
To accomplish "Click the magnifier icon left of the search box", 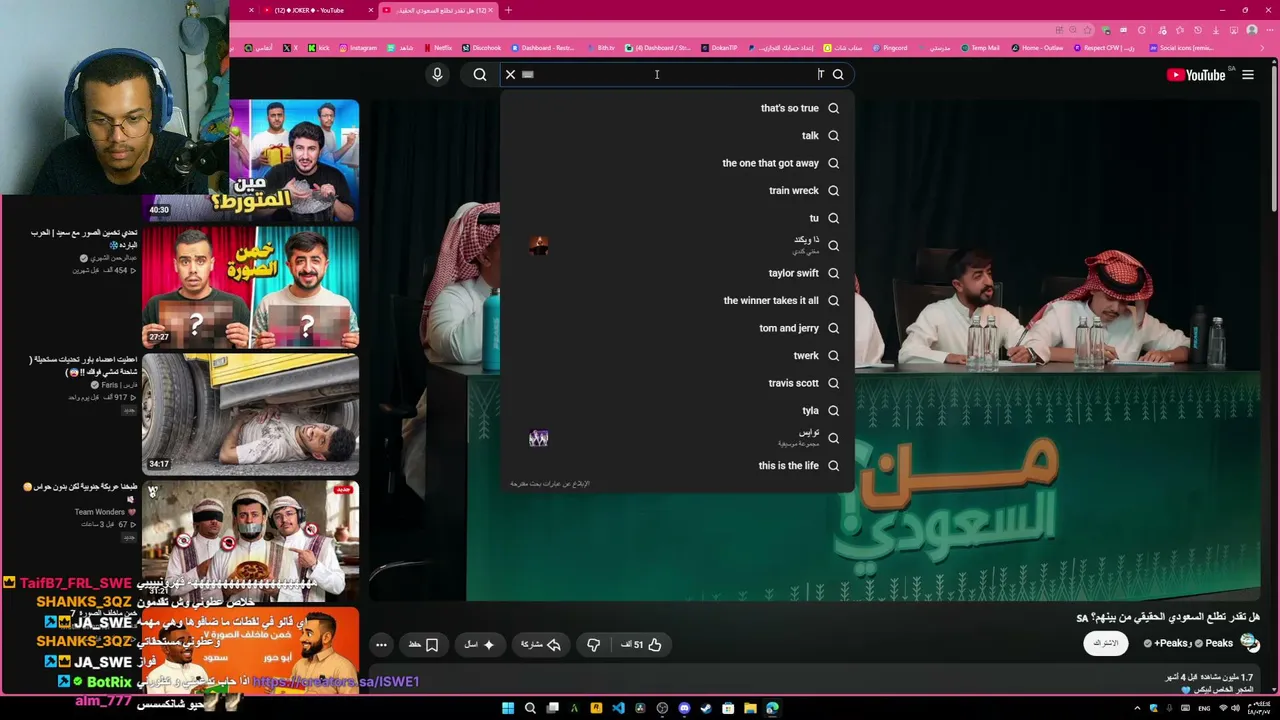I will point(480,74).
